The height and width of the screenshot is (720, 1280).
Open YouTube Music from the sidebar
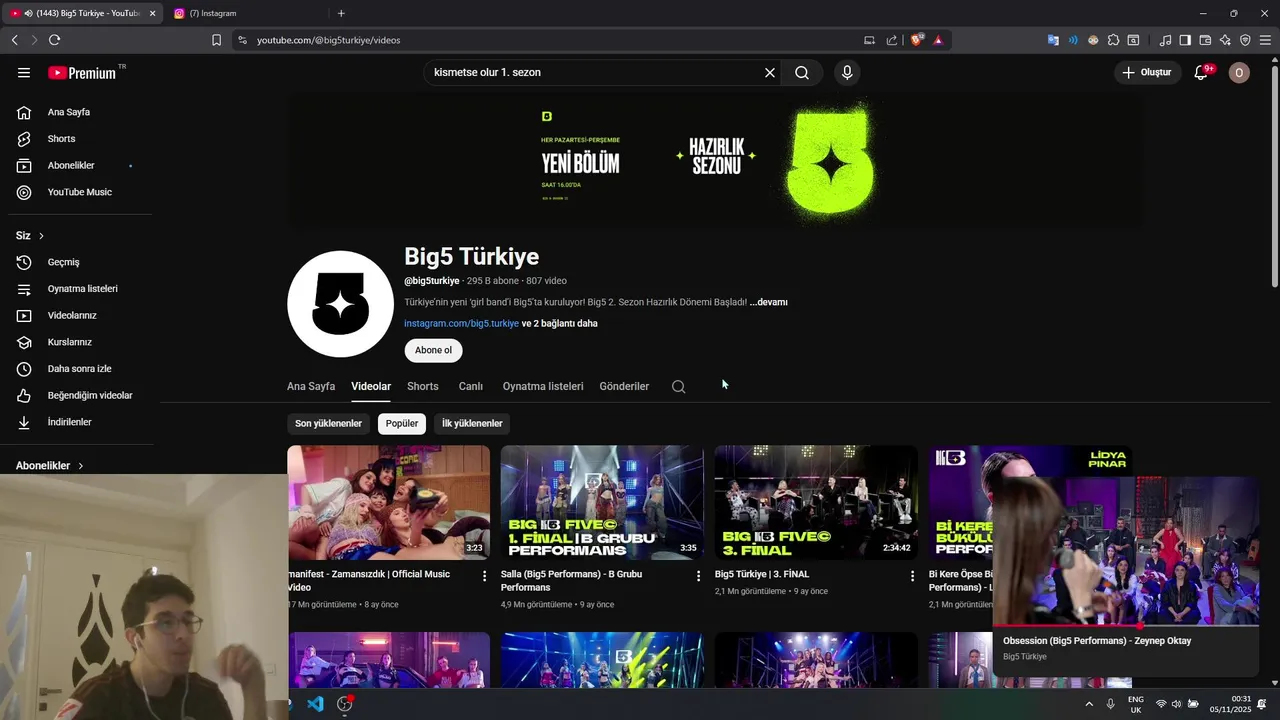[x=80, y=192]
